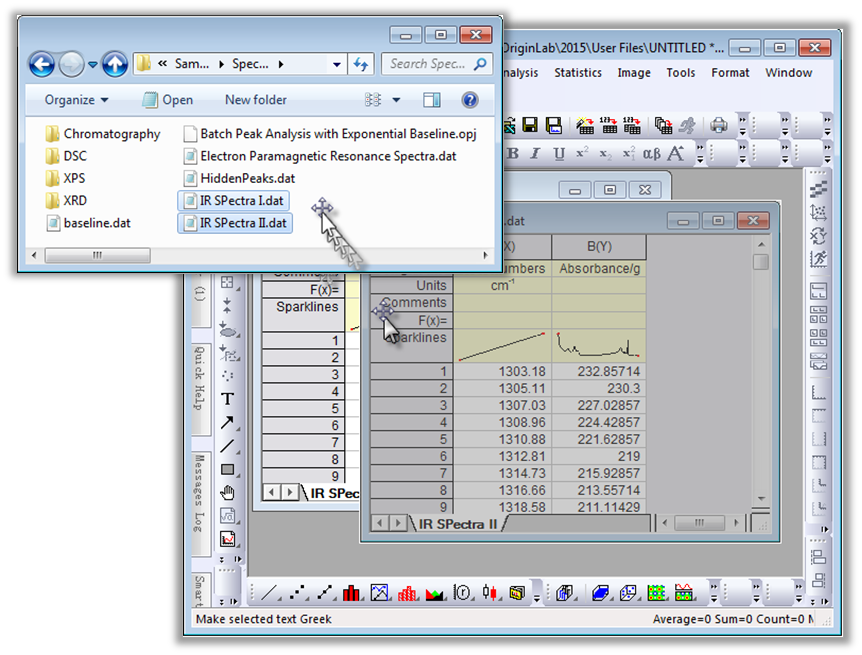Click the Search Spectroscopy input field

coord(428,64)
